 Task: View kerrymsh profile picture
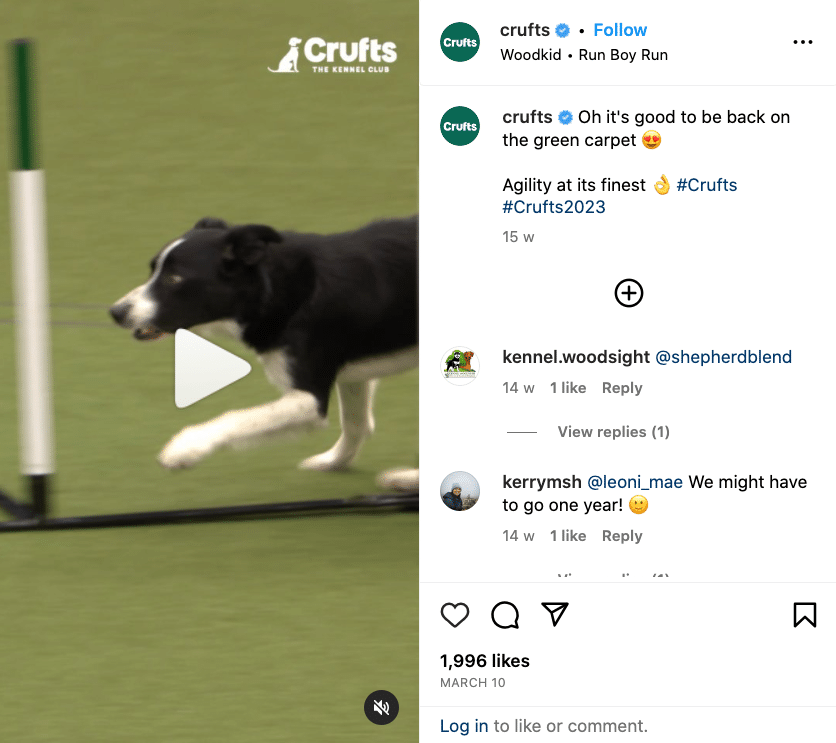[460, 491]
